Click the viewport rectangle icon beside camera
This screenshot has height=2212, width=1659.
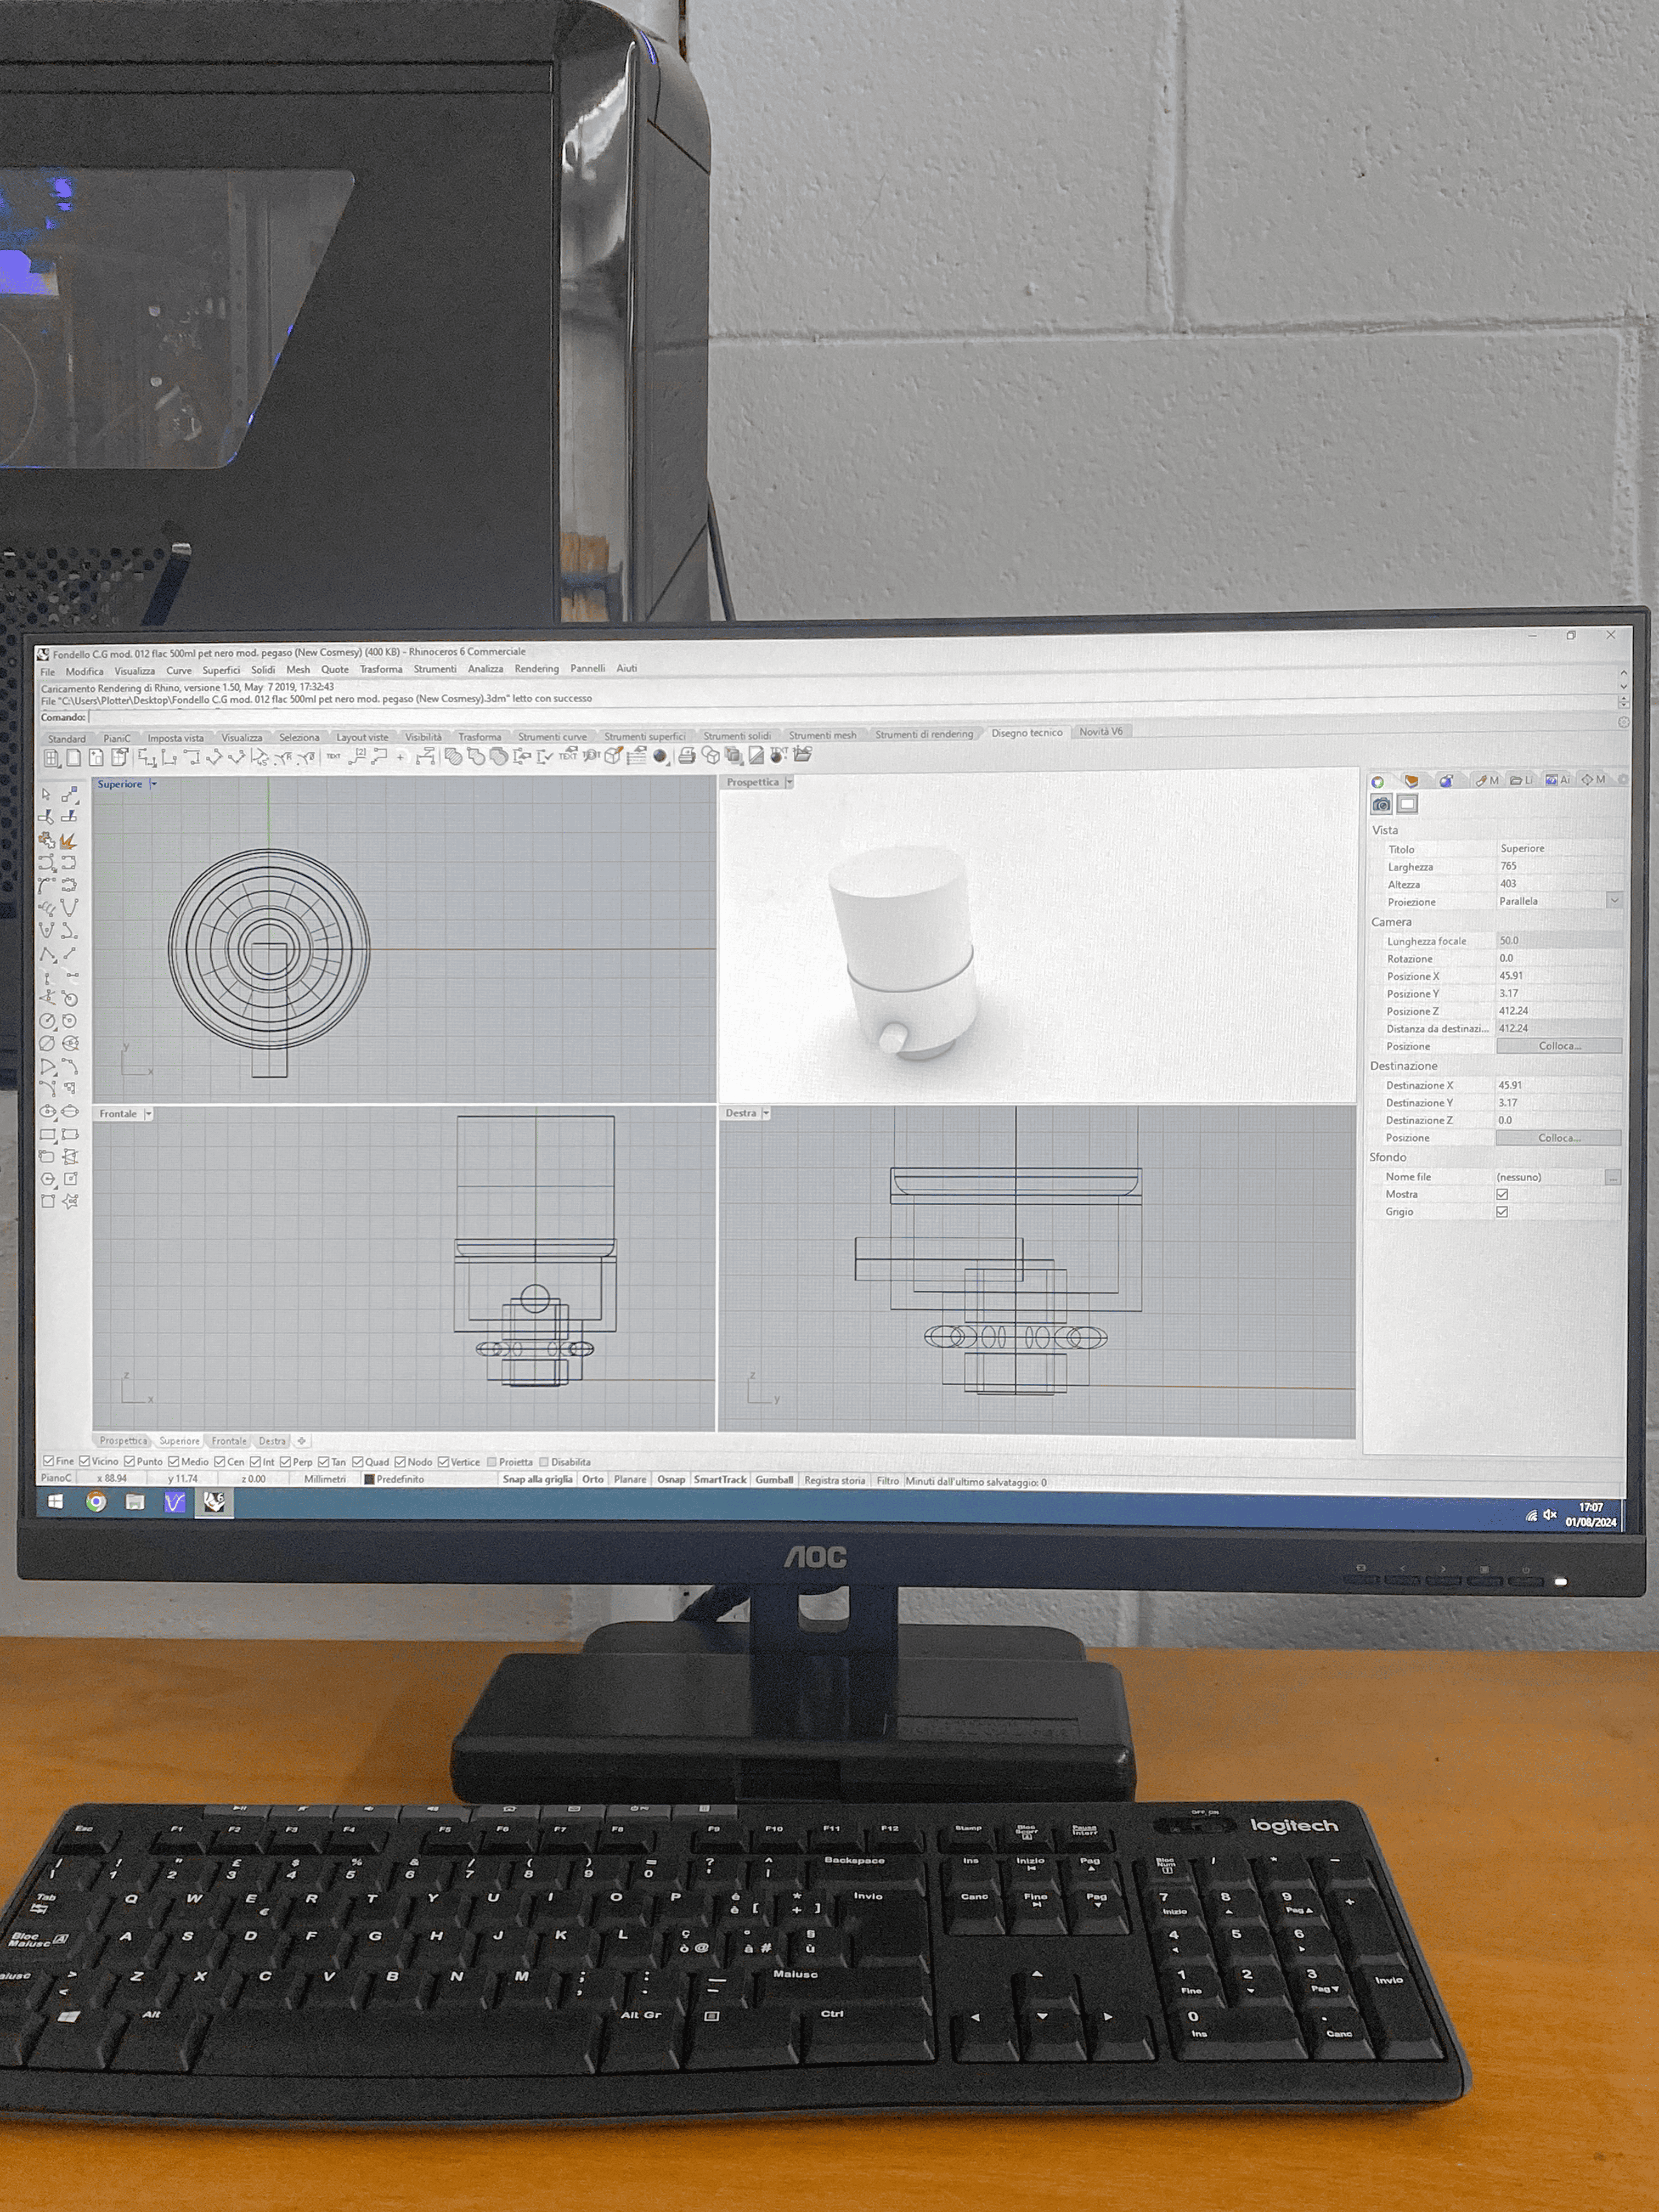(1407, 803)
